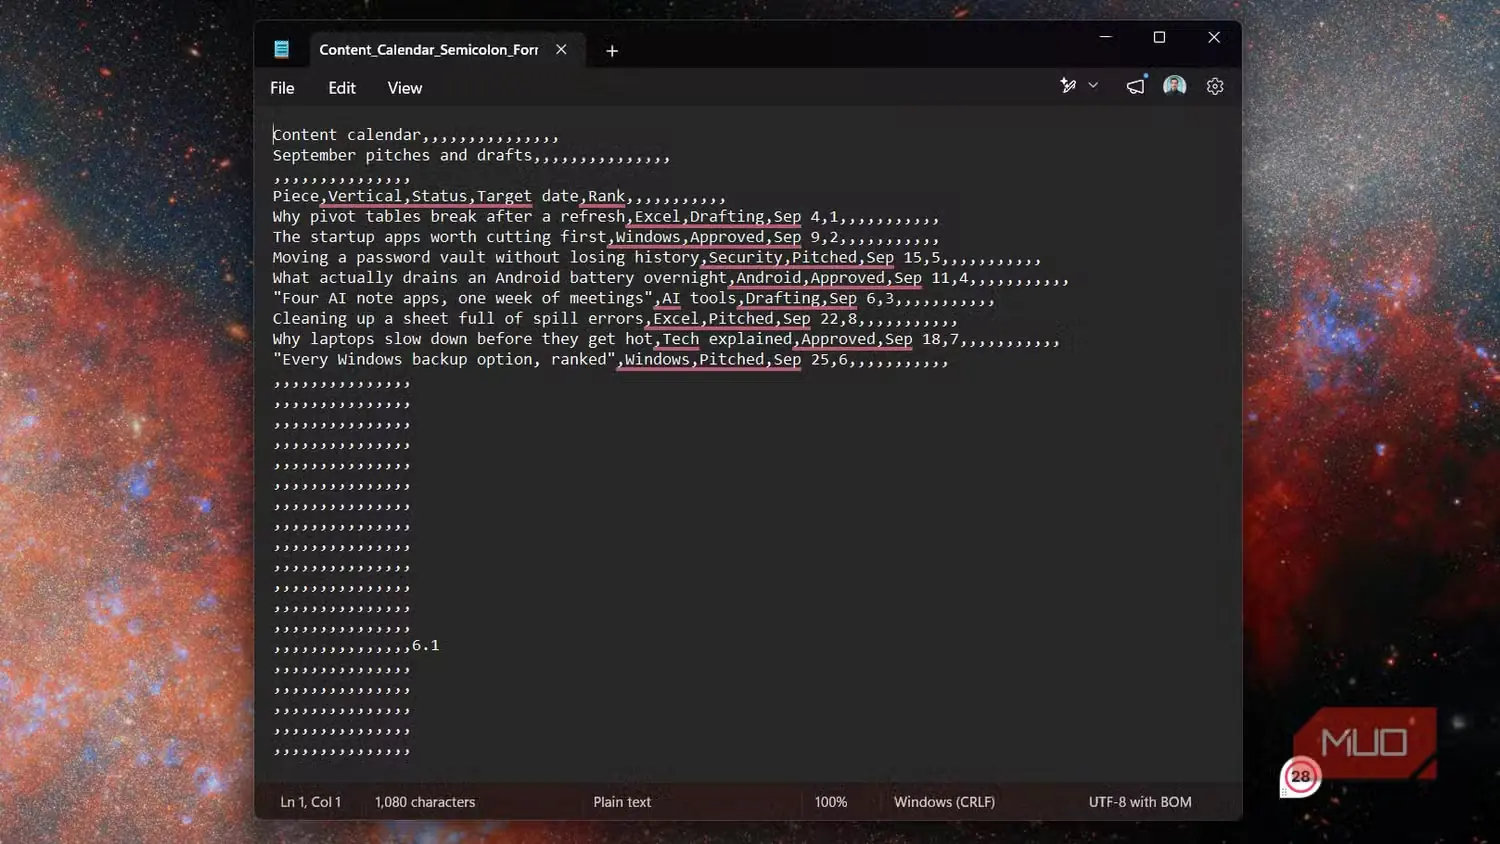Click the 6.1 value near the bottom
The image size is (1500, 844).
point(426,646)
